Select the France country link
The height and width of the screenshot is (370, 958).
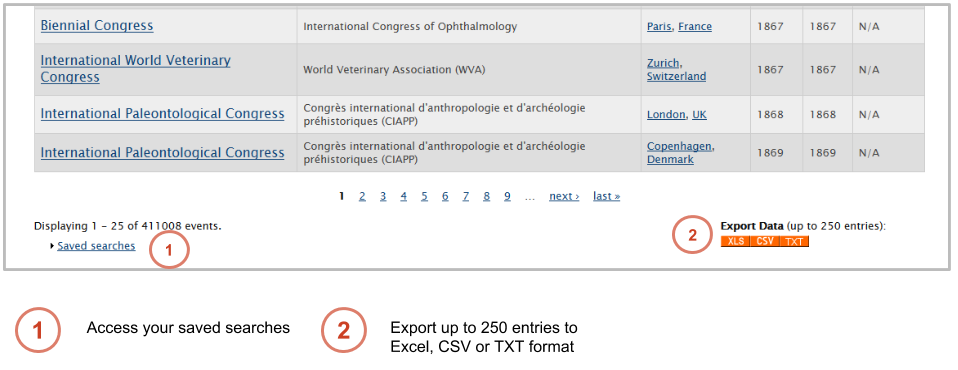click(x=695, y=27)
